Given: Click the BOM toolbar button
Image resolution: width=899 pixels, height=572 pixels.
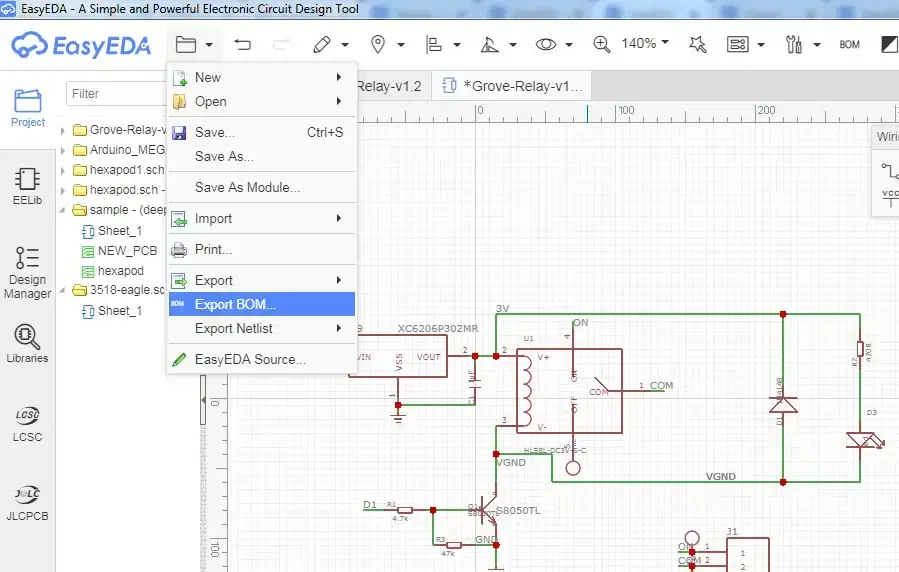Looking at the screenshot, I should (x=849, y=45).
